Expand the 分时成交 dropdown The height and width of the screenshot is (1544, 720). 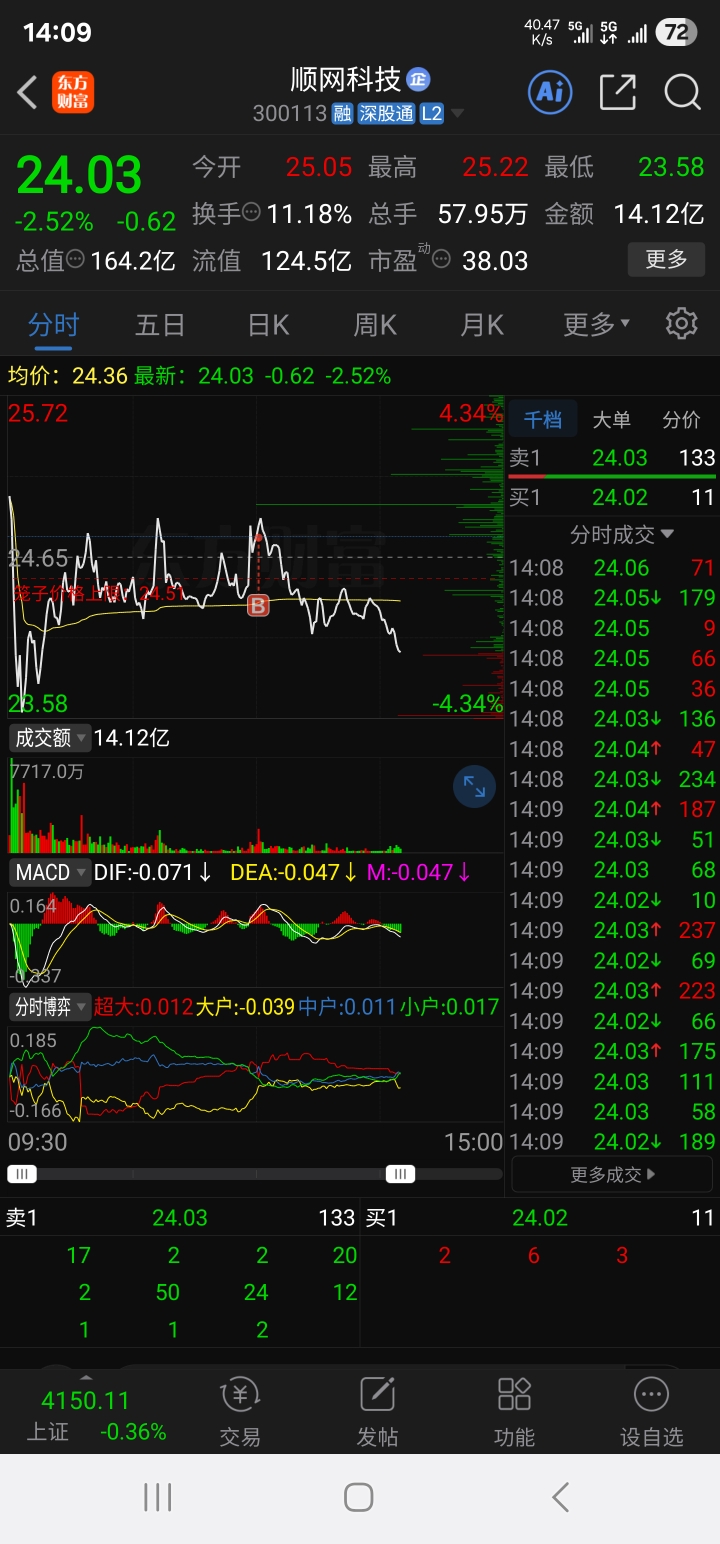pos(622,535)
